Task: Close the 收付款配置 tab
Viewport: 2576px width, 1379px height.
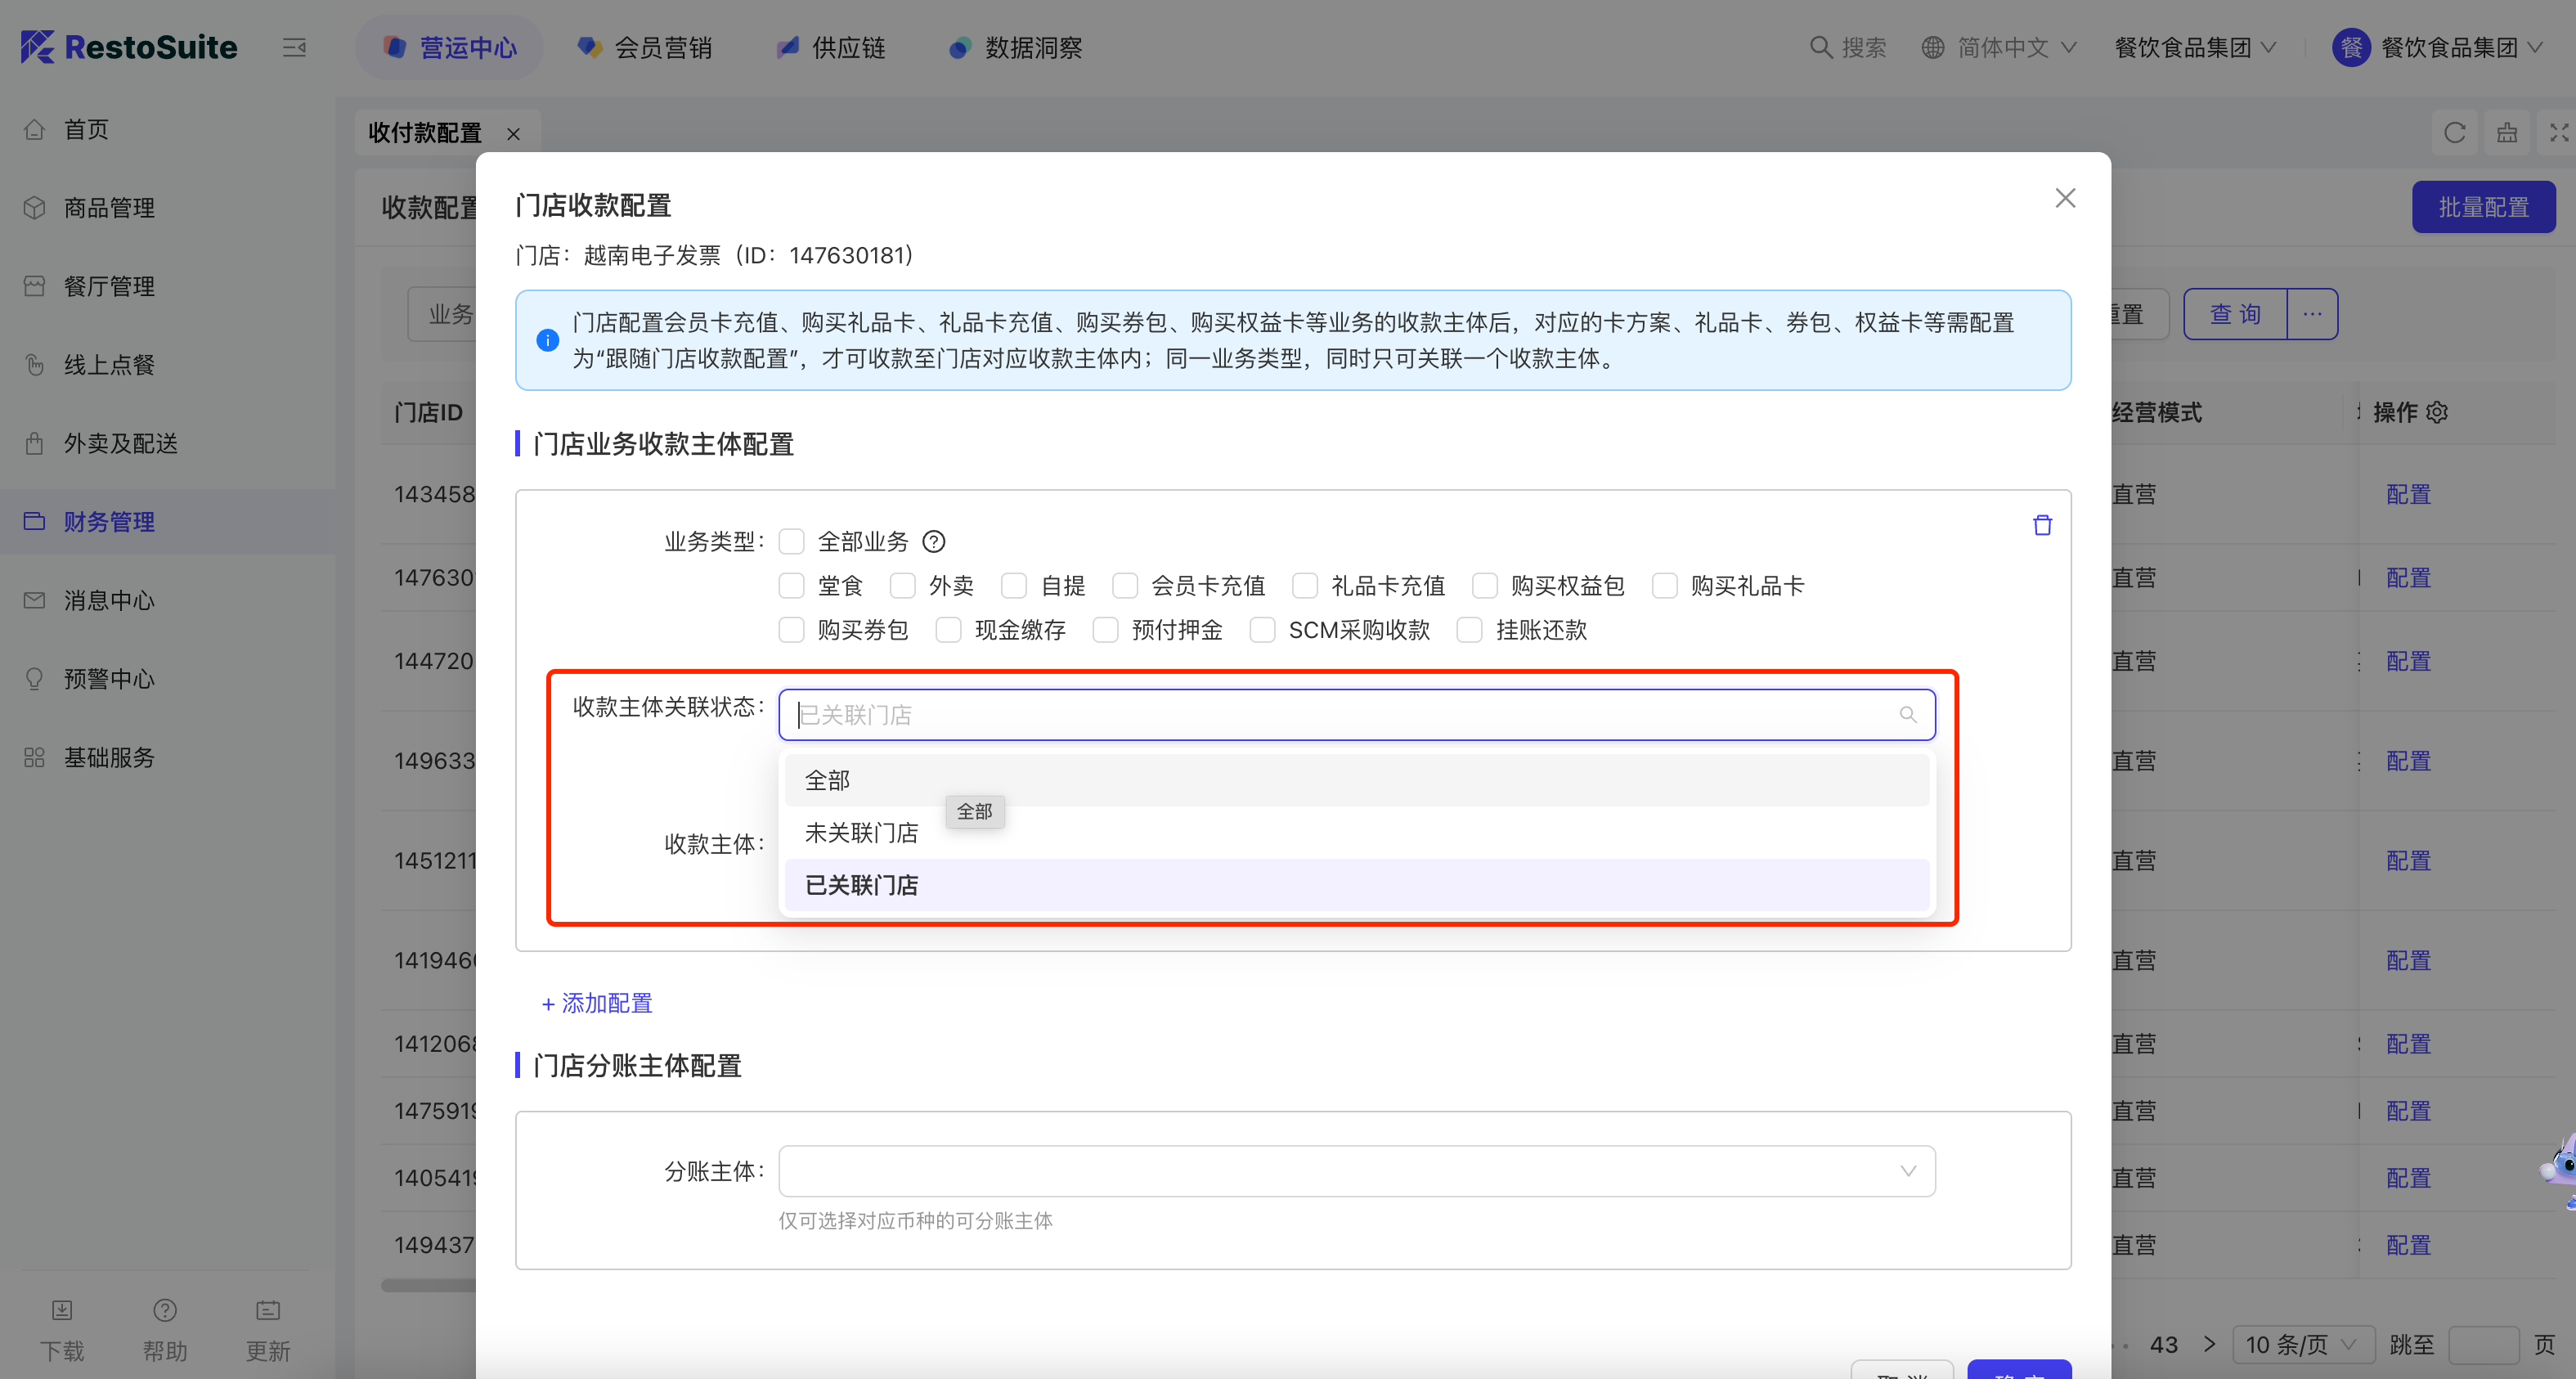Action: 513,134
